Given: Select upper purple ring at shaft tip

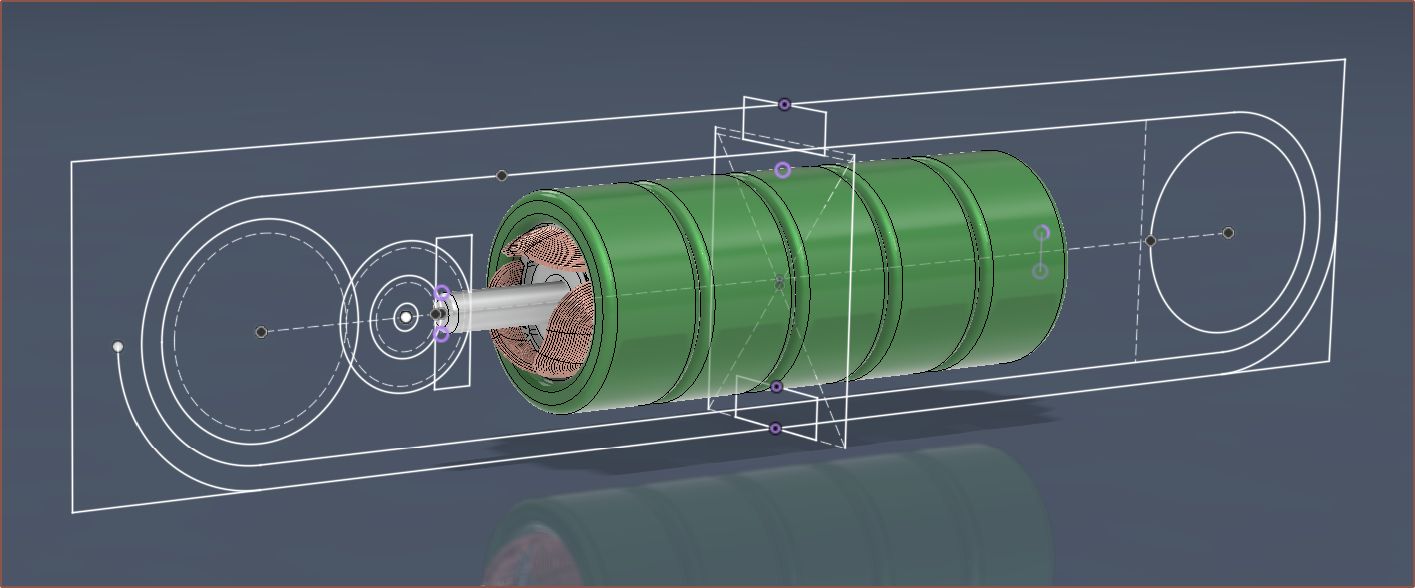Looking at the screenshot, I should point(442,293).
